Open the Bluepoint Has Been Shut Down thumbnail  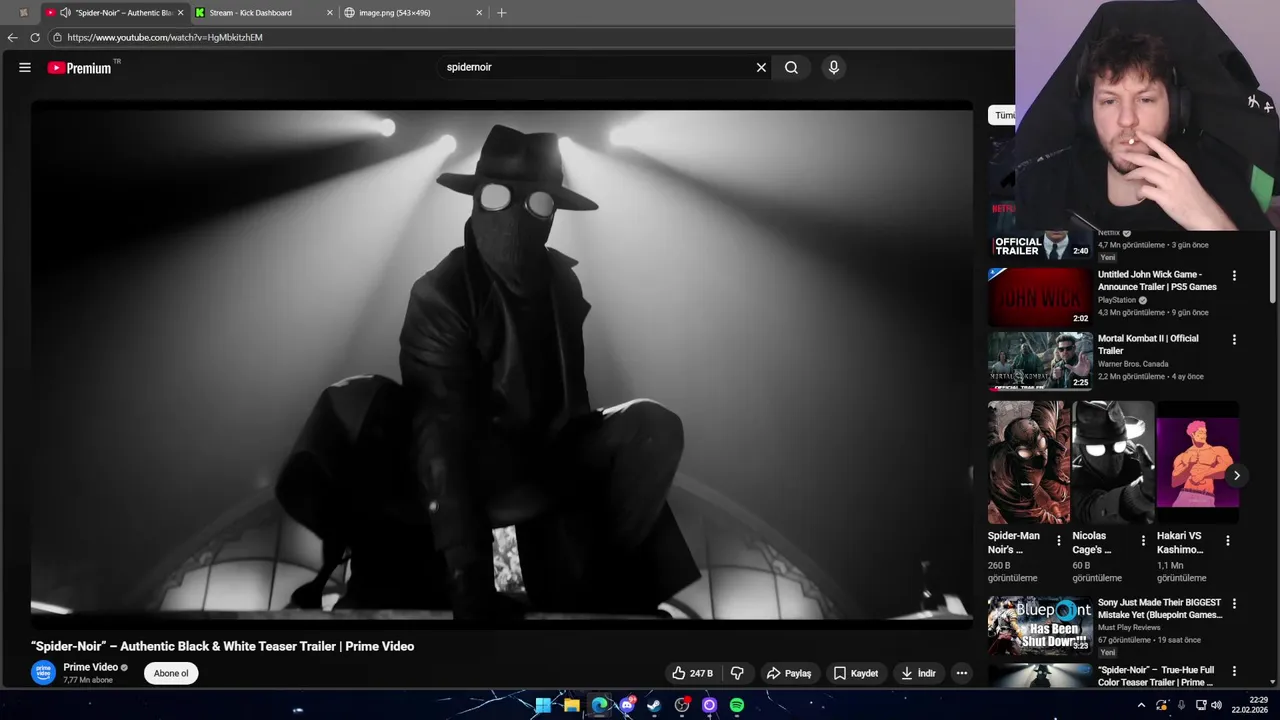pos(1040,626)
